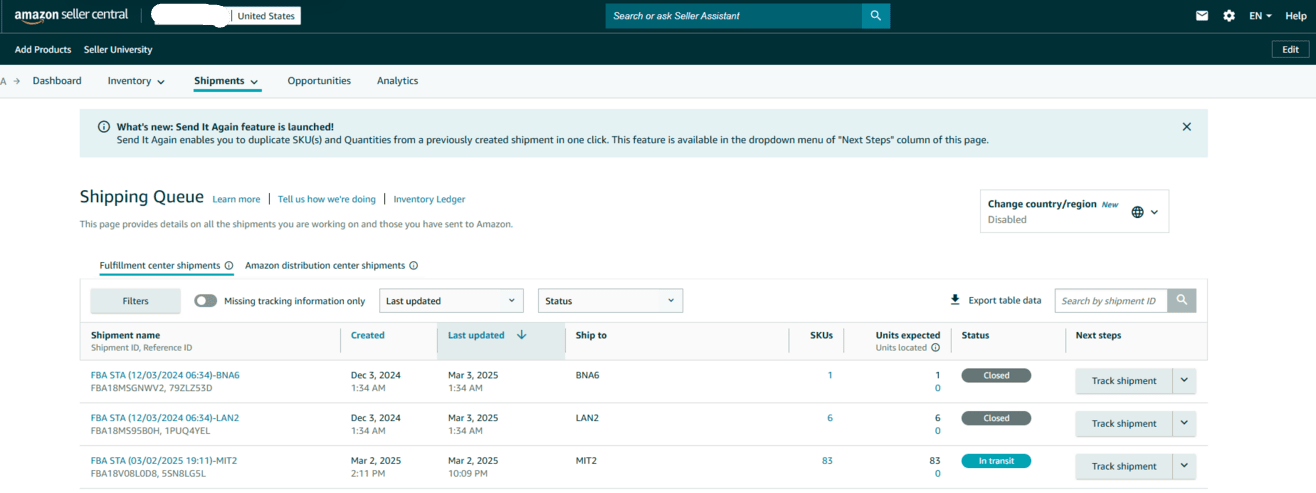Viewport: 1316px width, 493px height.
Task: Toggle Missing tracking information only switch
Action: click(x=206, y=301)
